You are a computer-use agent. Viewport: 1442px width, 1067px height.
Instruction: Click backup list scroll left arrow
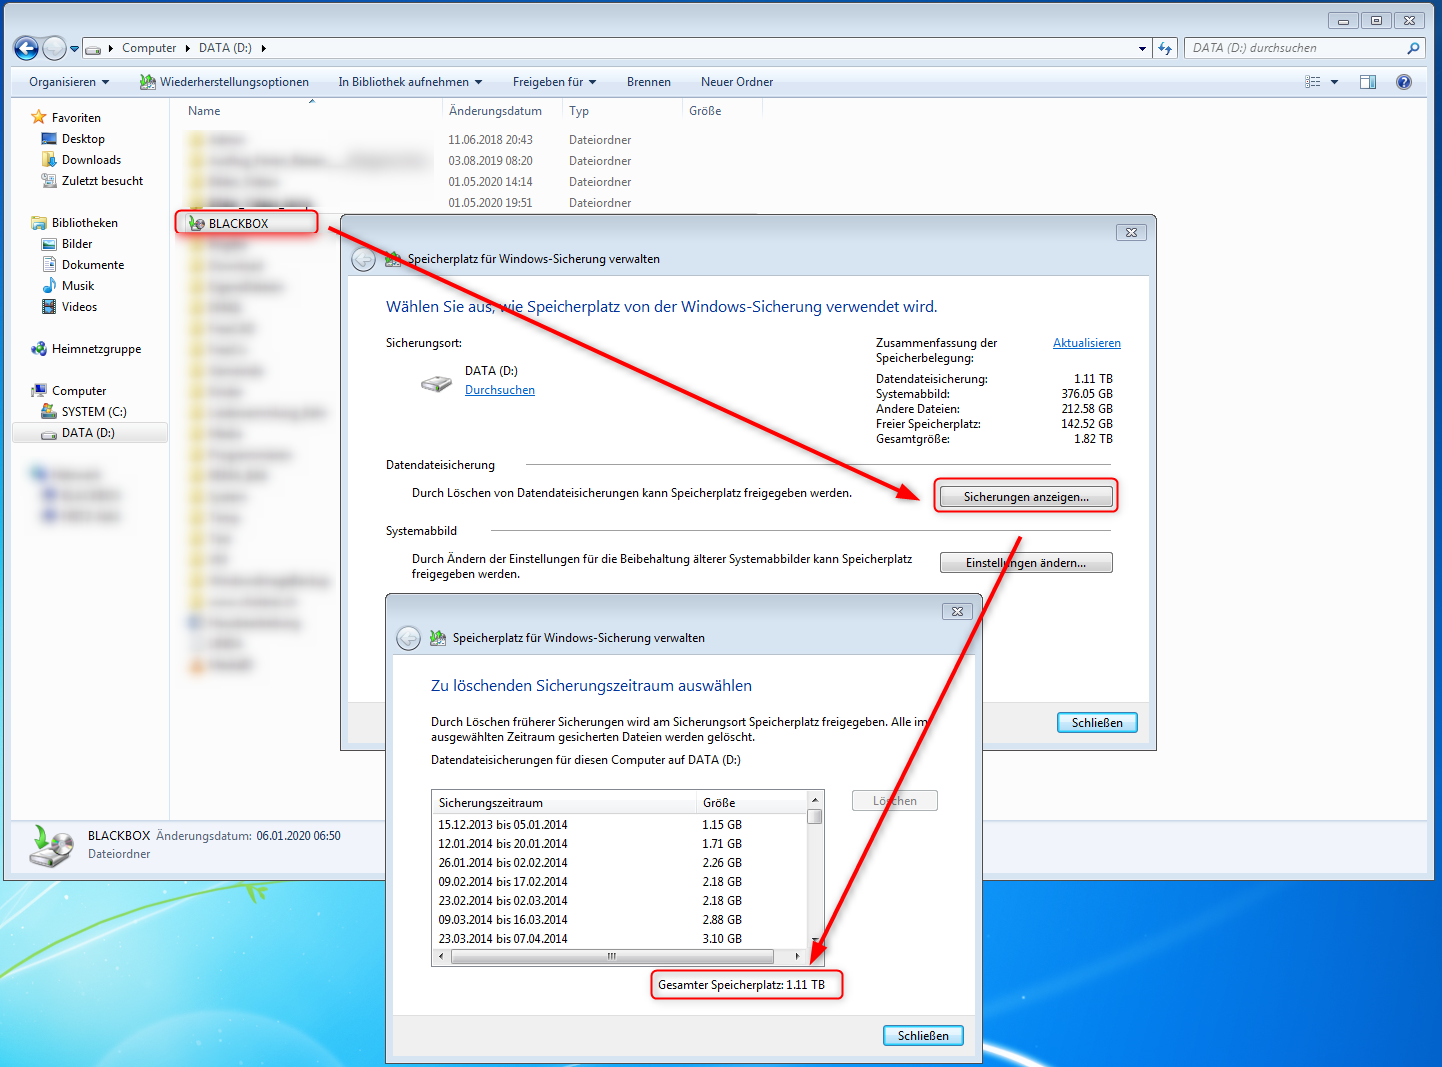(441, 957)
